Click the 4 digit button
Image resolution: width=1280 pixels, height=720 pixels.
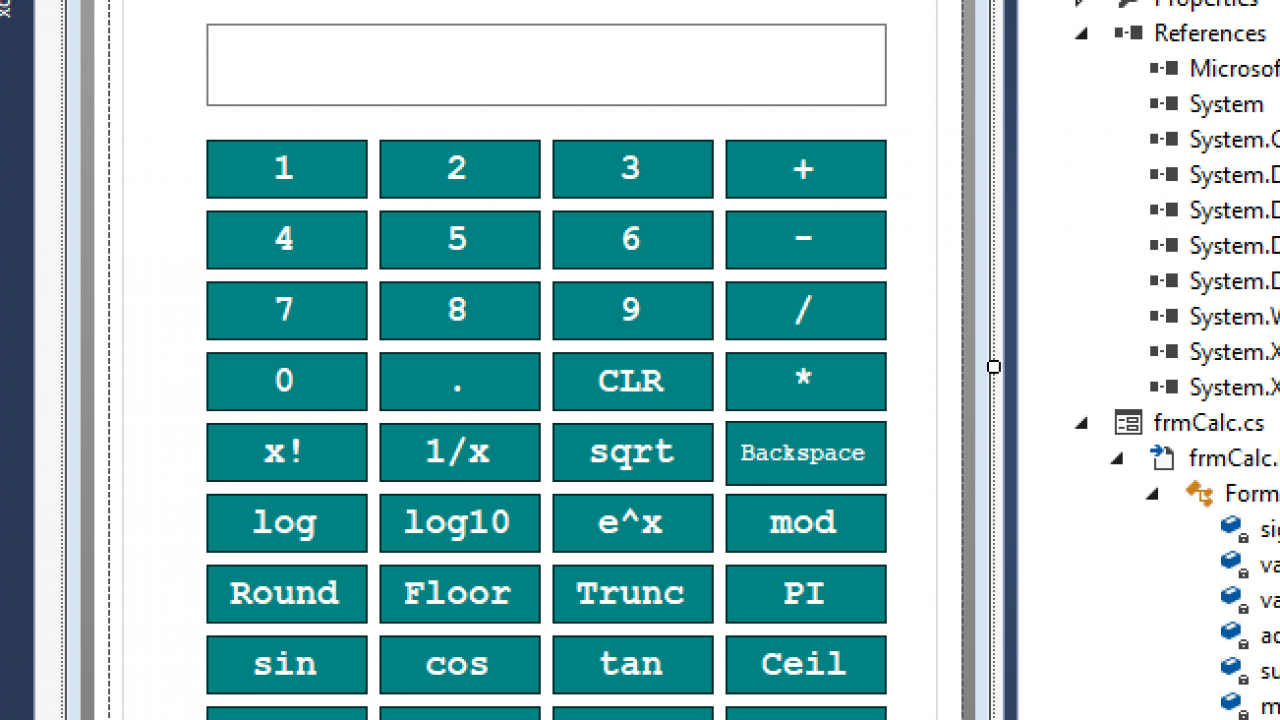pos(287,240)
